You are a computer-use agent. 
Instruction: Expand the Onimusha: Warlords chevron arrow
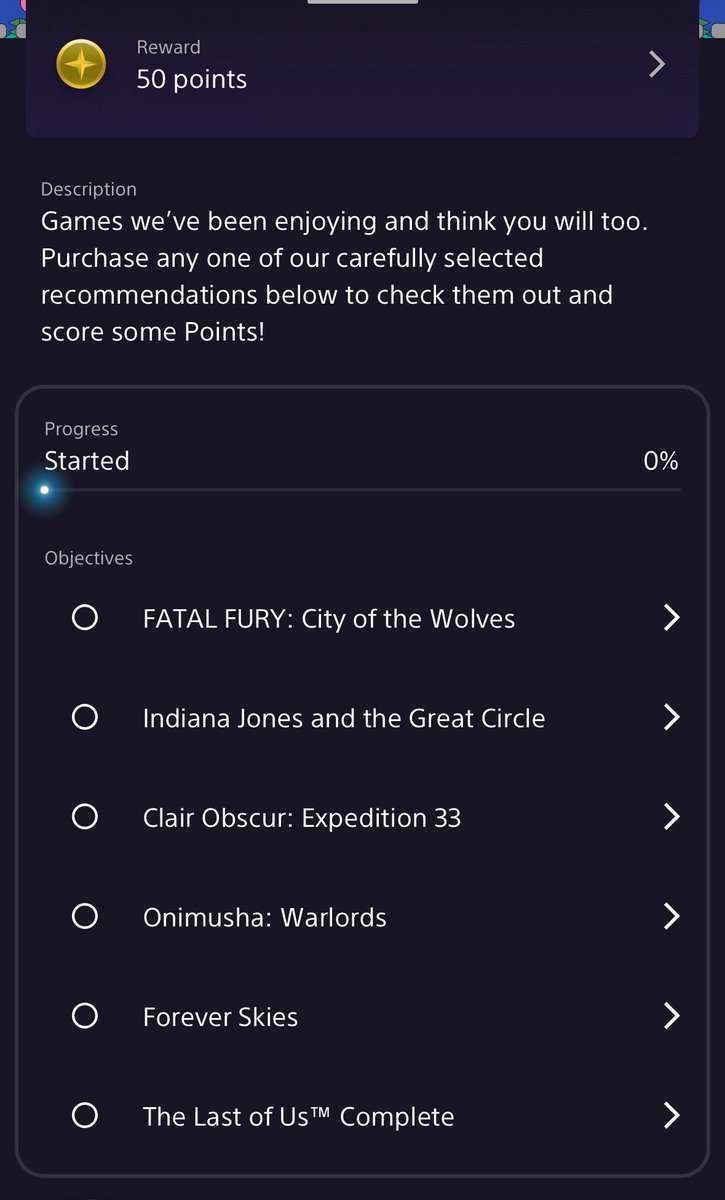pos(672,916)
